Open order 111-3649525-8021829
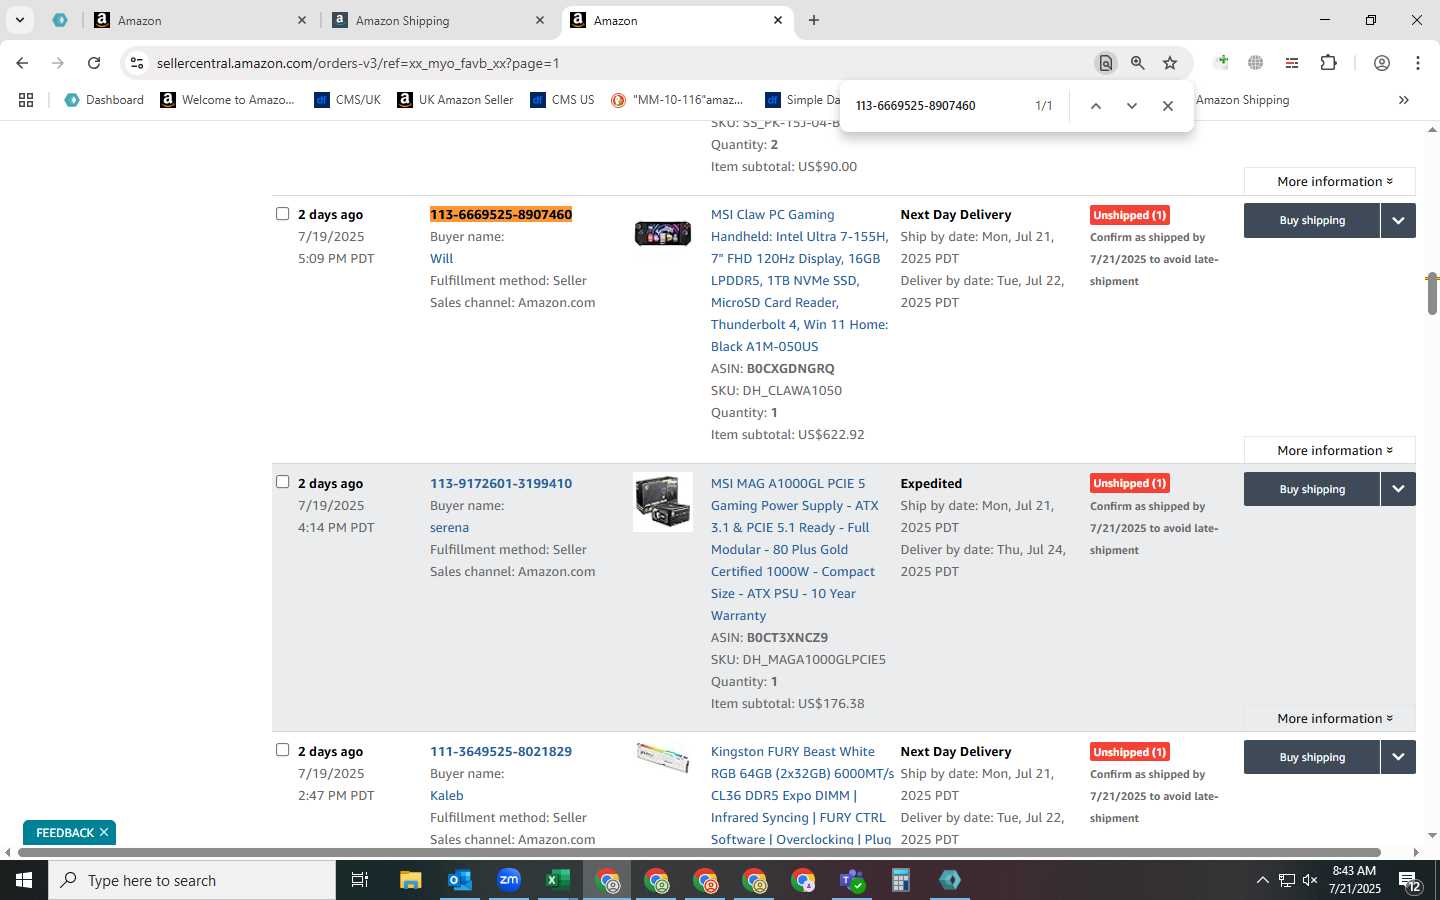1440x900 pixels. [501, 752]
